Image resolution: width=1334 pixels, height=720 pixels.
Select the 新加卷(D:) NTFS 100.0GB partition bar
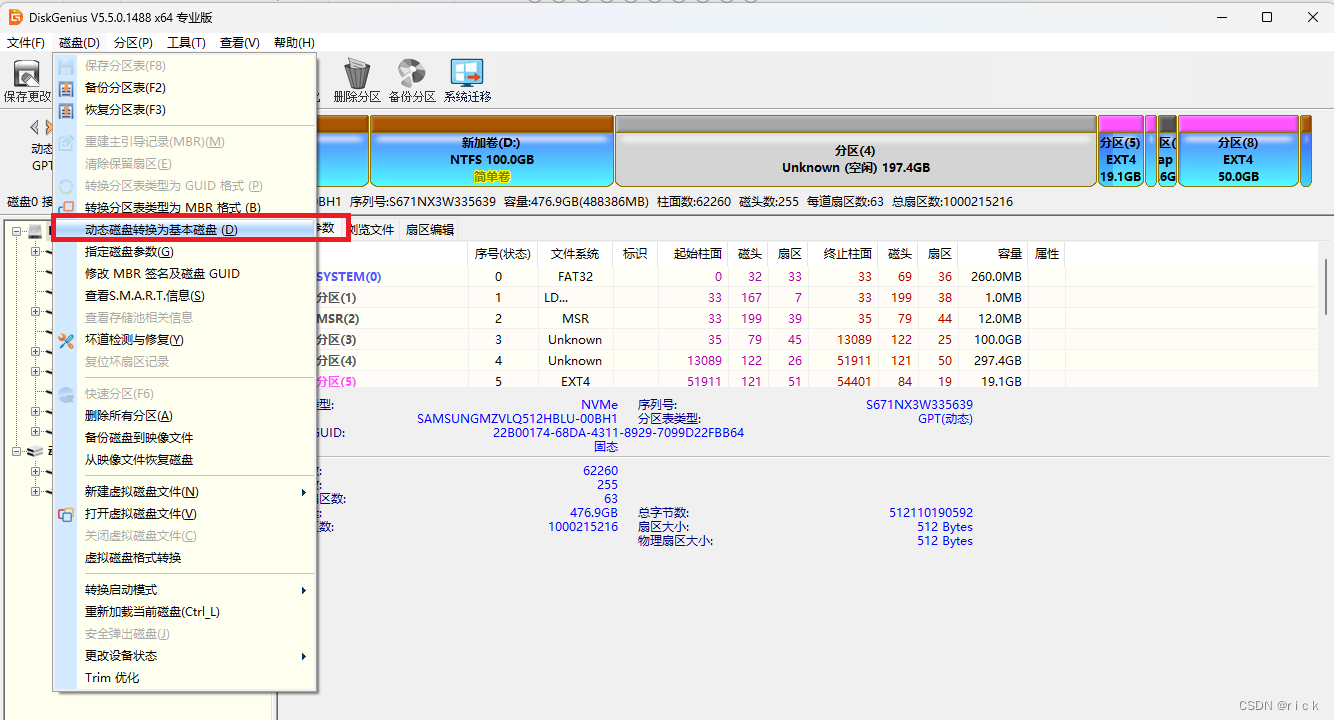pos(491,151)
